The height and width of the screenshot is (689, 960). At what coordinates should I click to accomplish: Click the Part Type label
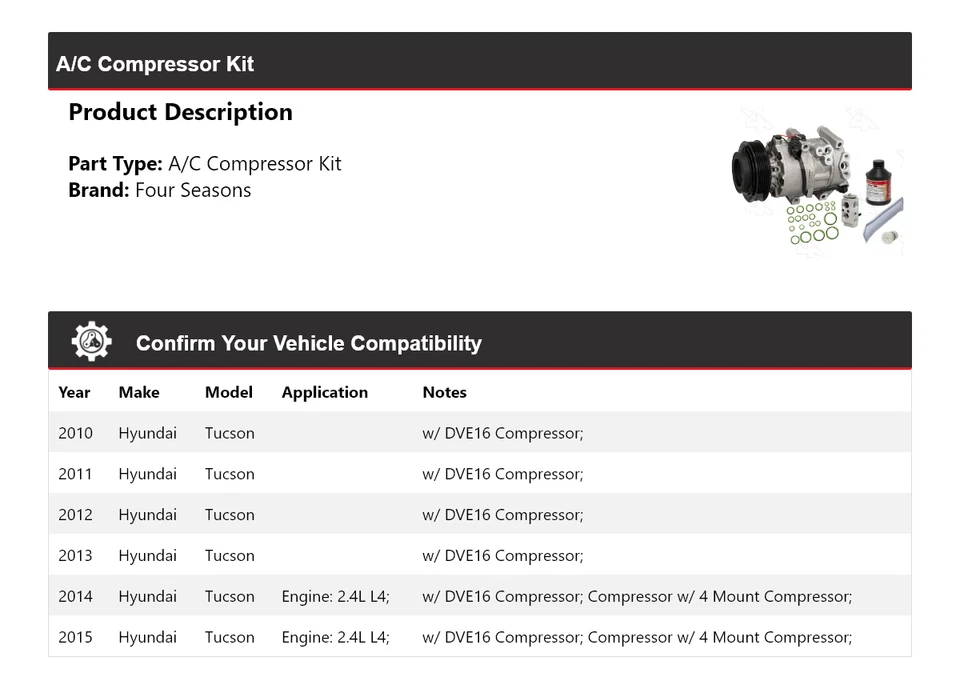coord(115,164)
